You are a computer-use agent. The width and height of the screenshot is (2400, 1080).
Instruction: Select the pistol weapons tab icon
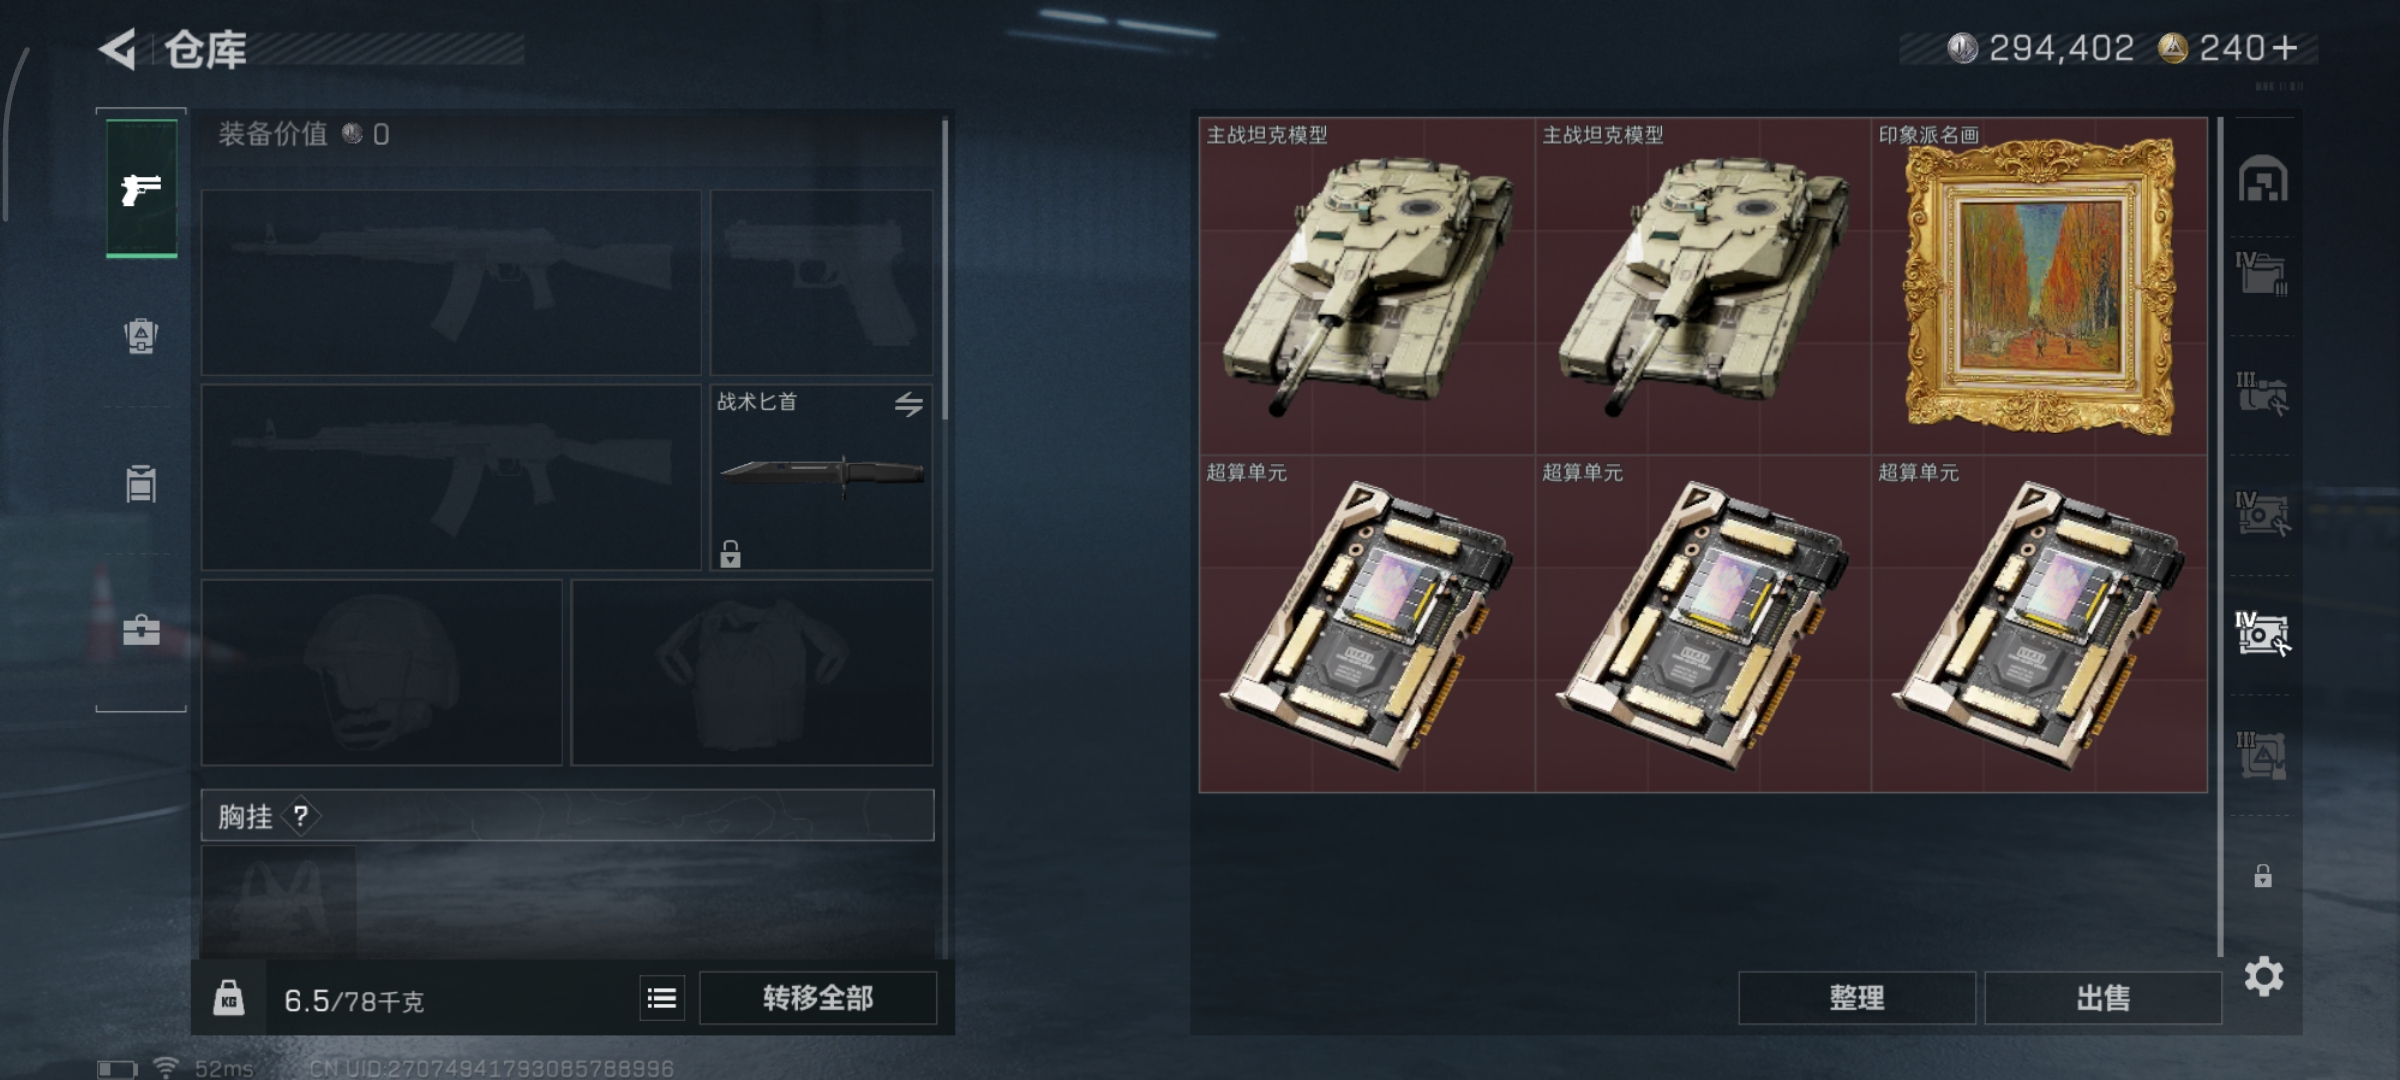(x=141, y=189)
